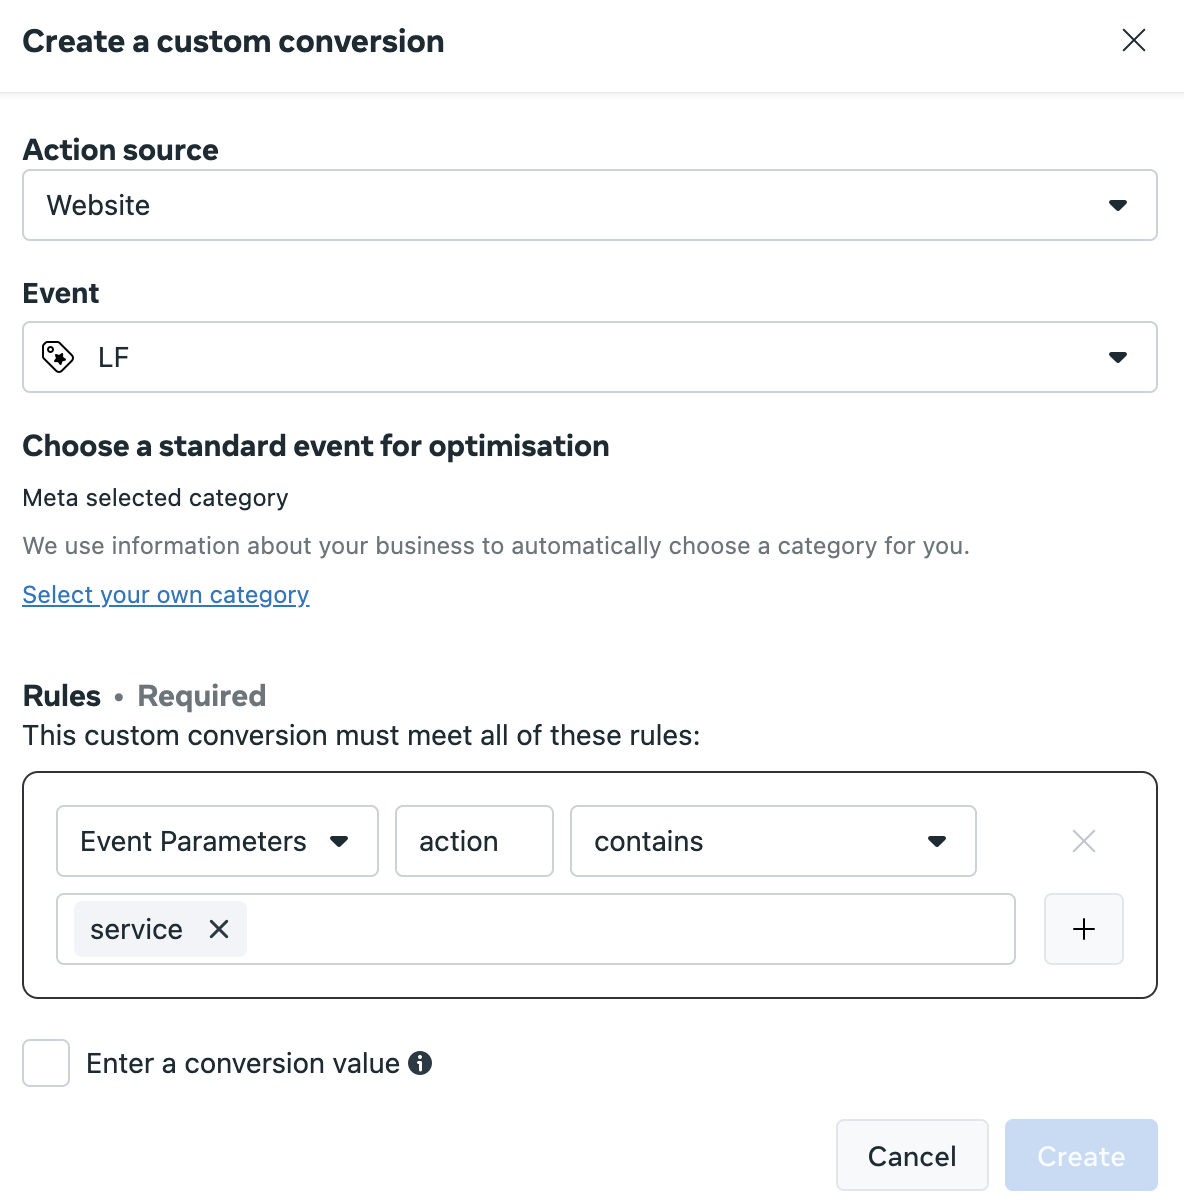Enable Enter a conversion value checkbox
This screenshot has height=1202, width=1184.
click(46, 1063)
